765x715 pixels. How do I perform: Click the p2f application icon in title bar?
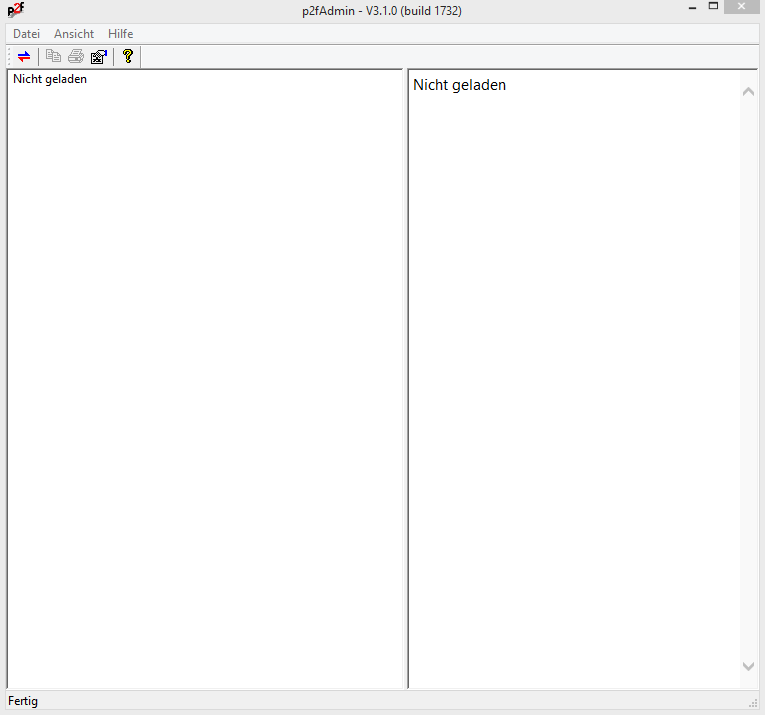(x=15, y=10)
